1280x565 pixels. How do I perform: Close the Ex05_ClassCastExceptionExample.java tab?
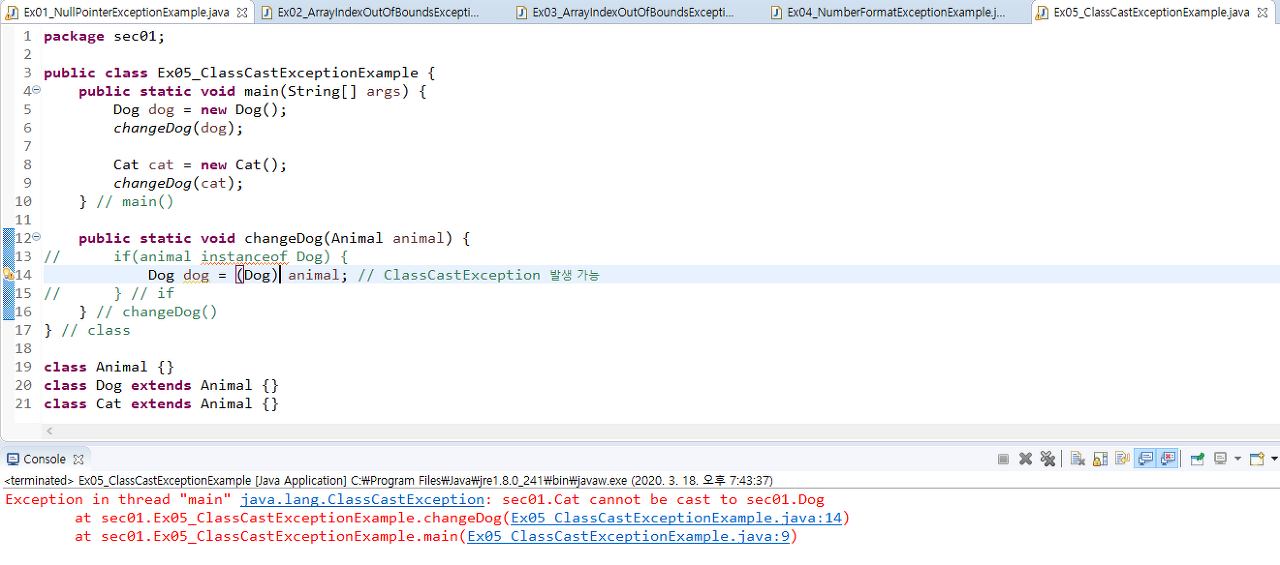[1264, 12]
